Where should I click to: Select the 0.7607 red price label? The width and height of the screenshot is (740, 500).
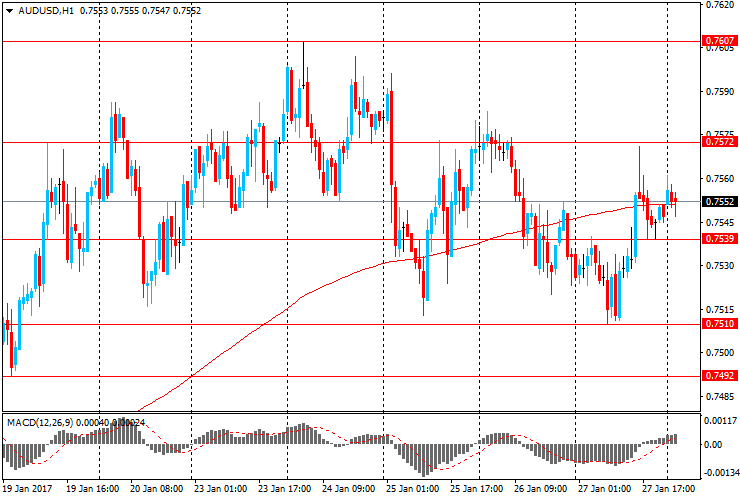[x=720, y=41]
